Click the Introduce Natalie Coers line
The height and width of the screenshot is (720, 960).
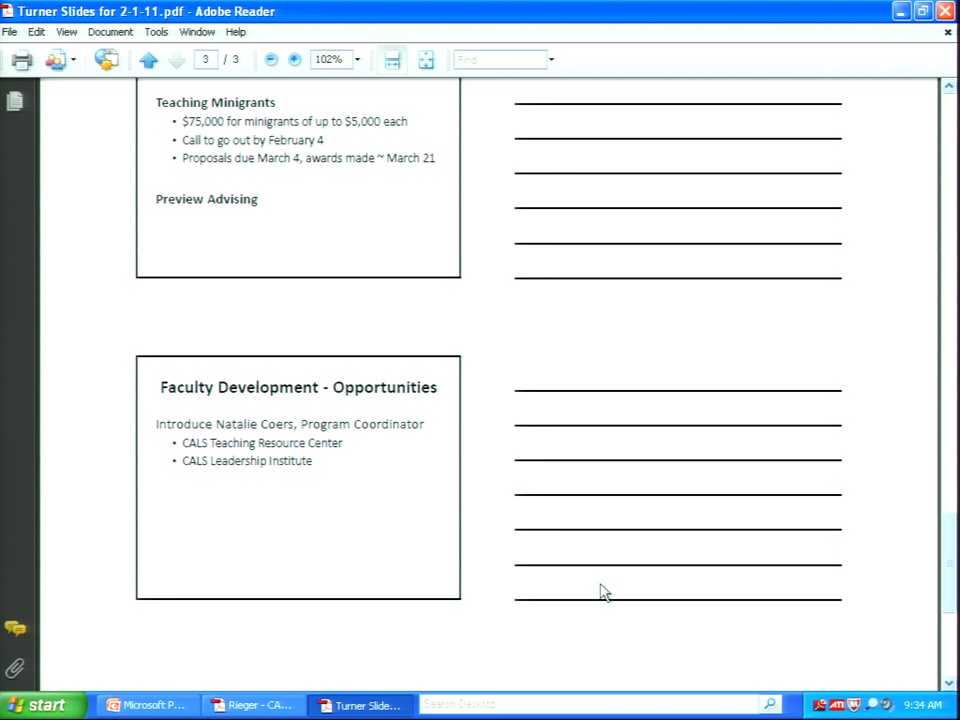pyautogui.click(x=290, y=424)
